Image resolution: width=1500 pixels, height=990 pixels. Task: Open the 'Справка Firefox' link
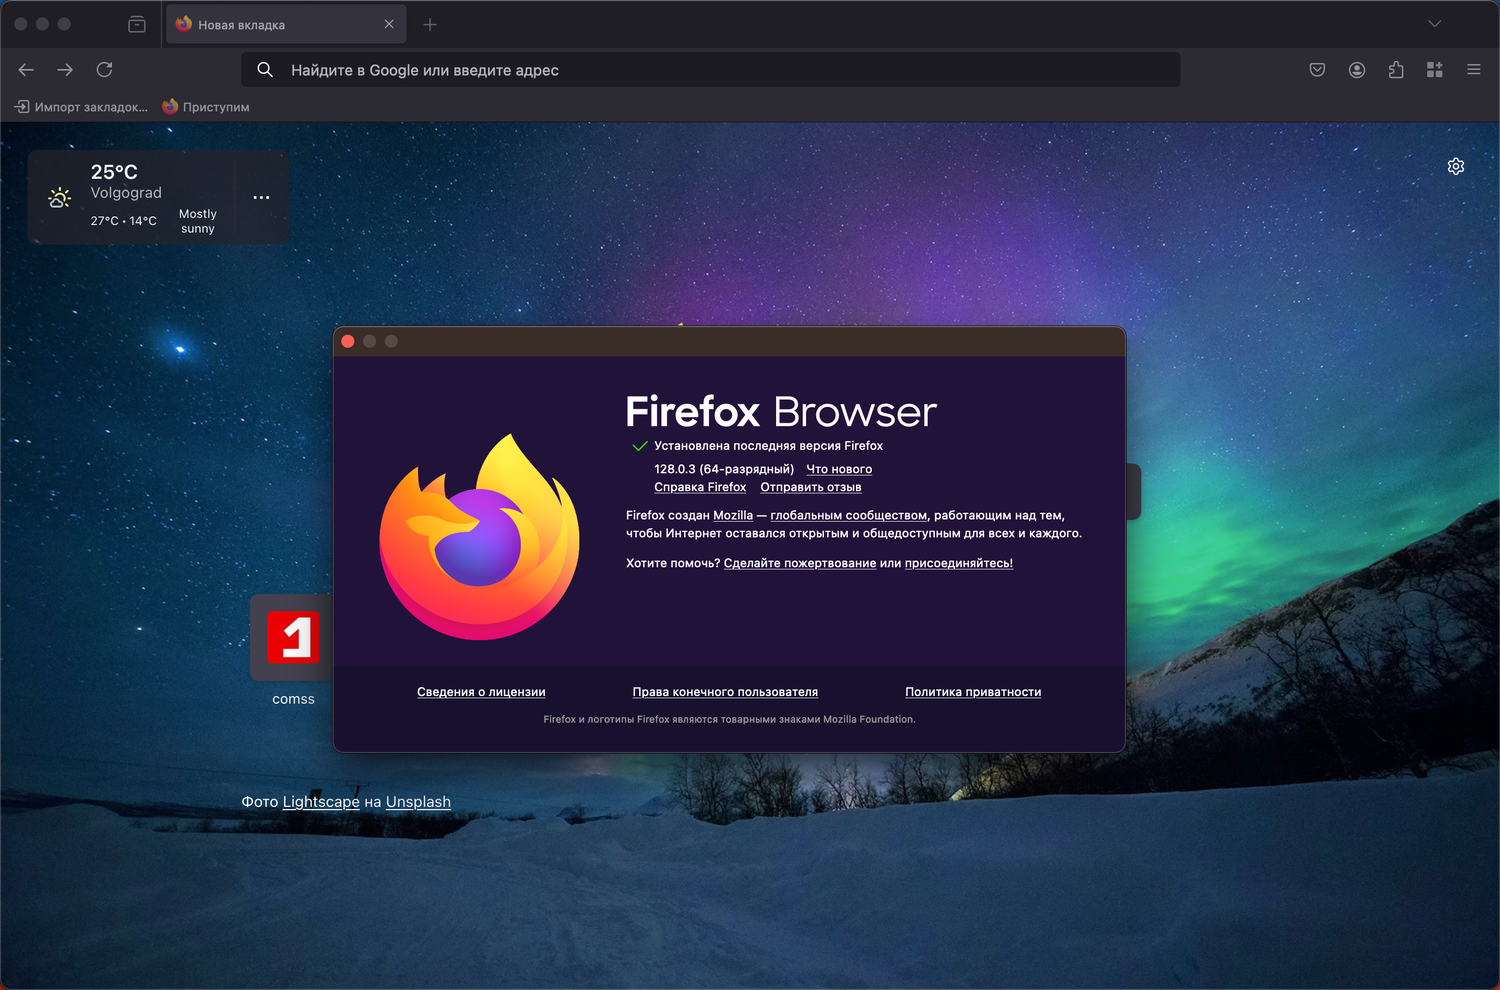point(700,487)
